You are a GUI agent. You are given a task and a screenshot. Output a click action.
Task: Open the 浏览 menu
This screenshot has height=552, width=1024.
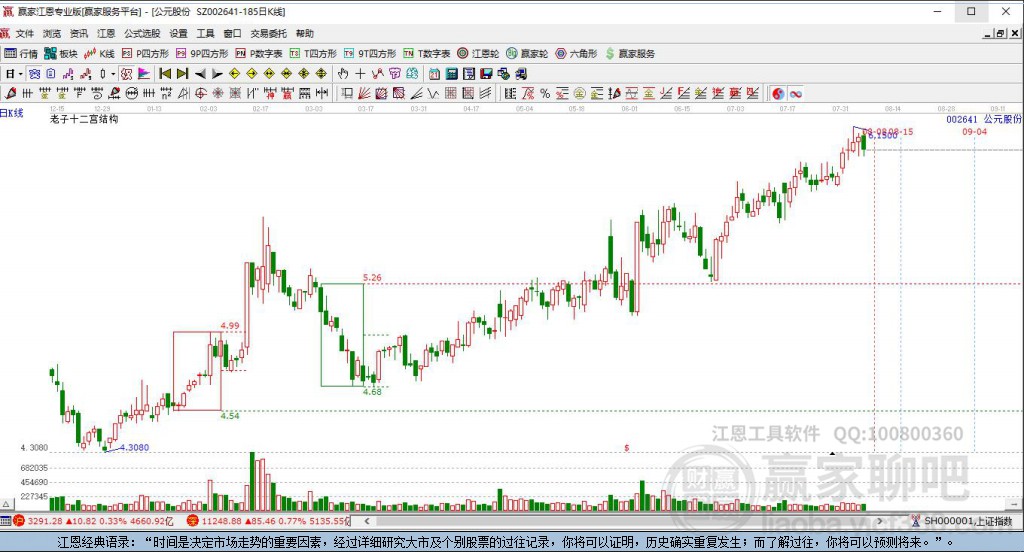[52, 33]
